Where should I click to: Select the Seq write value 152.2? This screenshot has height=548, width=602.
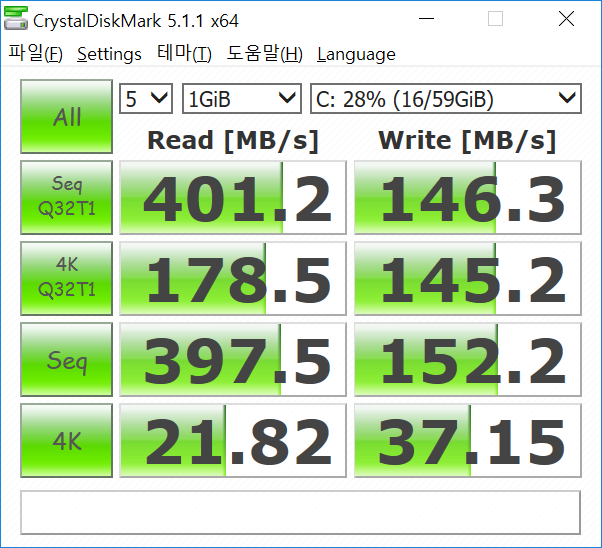468,359
